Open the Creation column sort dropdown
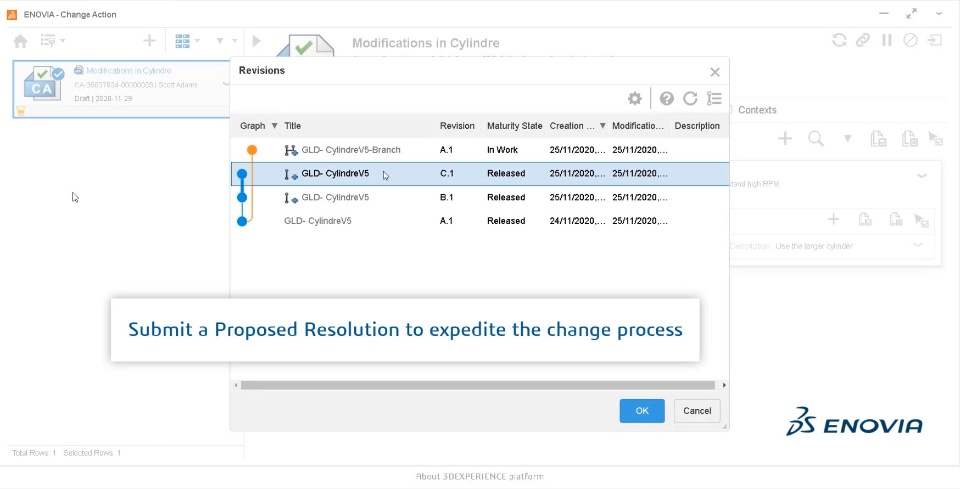The width and height of the screenshot is (960, 489). [x=602, y=126]
